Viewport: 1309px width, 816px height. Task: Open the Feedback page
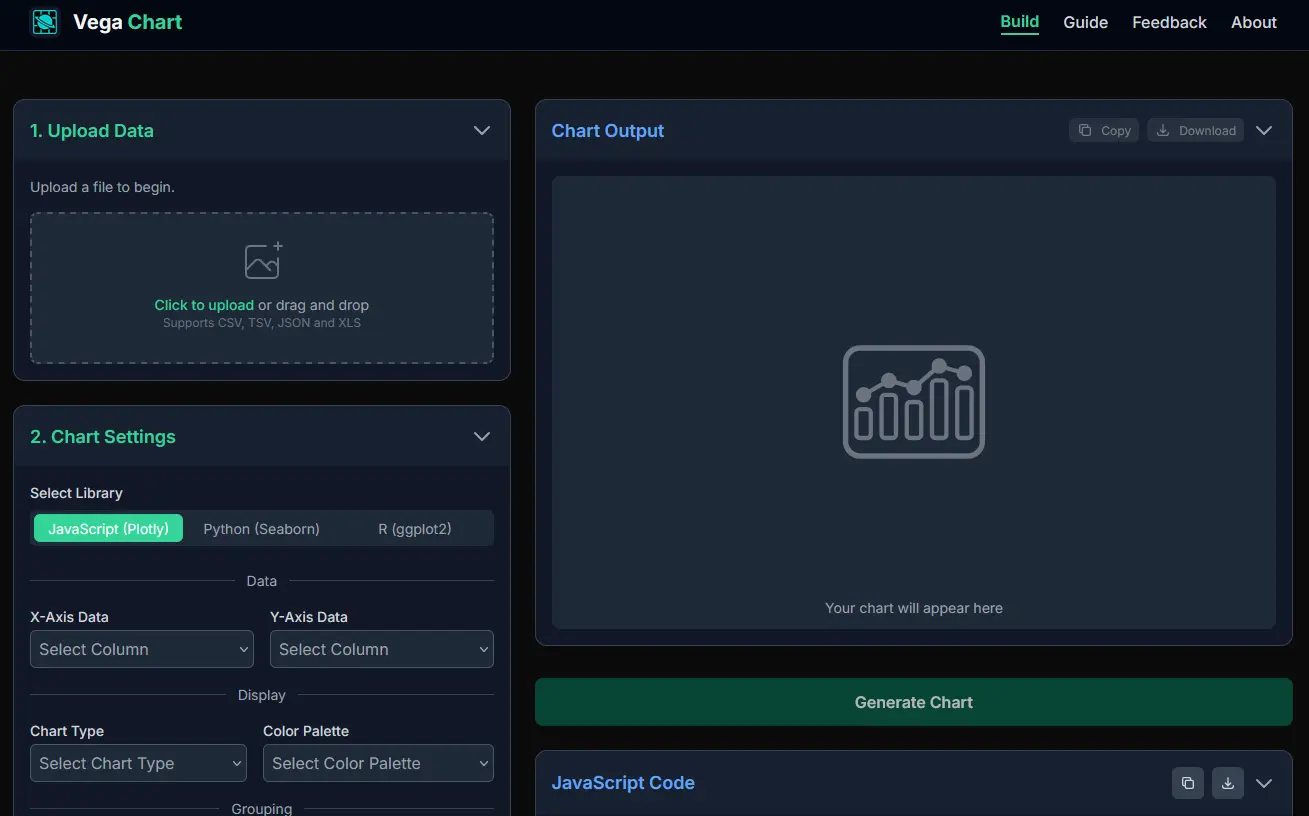coord(1168,22)
